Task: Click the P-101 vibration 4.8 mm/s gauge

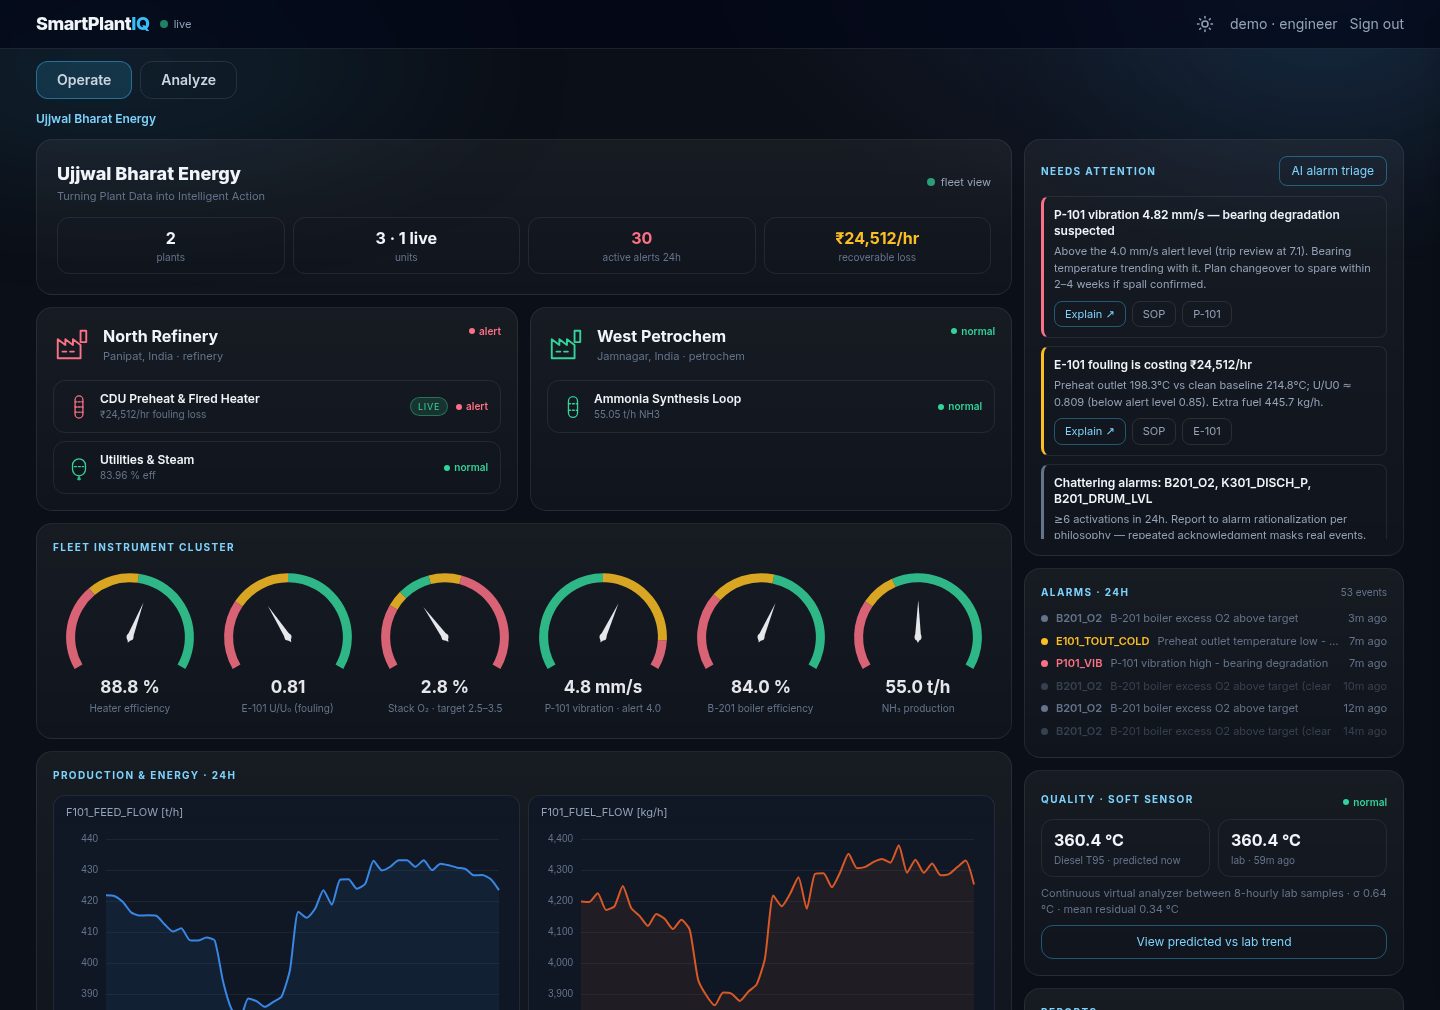Action: point(603,642)
